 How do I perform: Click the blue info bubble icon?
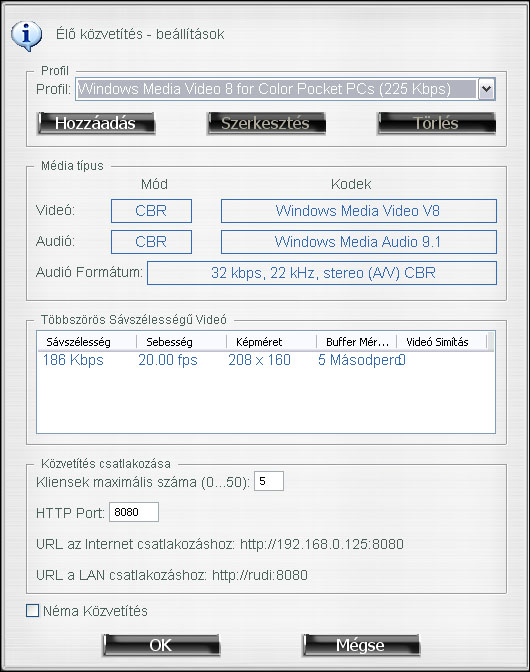tap(27, 36)
